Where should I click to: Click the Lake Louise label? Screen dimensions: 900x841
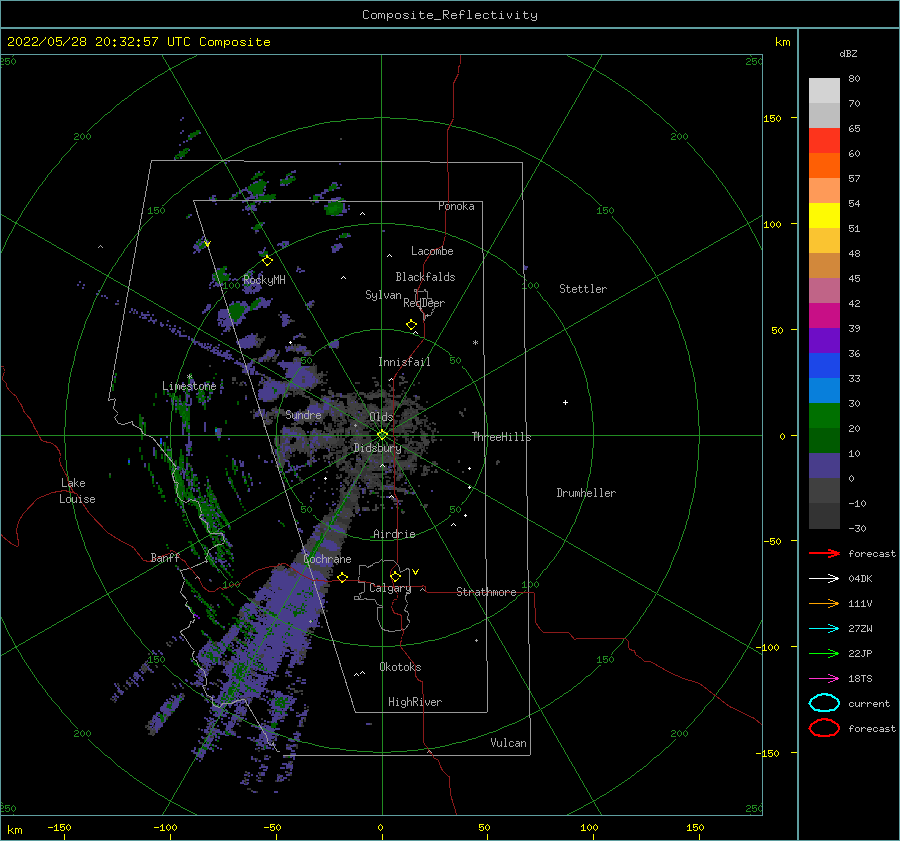[77, 491]
